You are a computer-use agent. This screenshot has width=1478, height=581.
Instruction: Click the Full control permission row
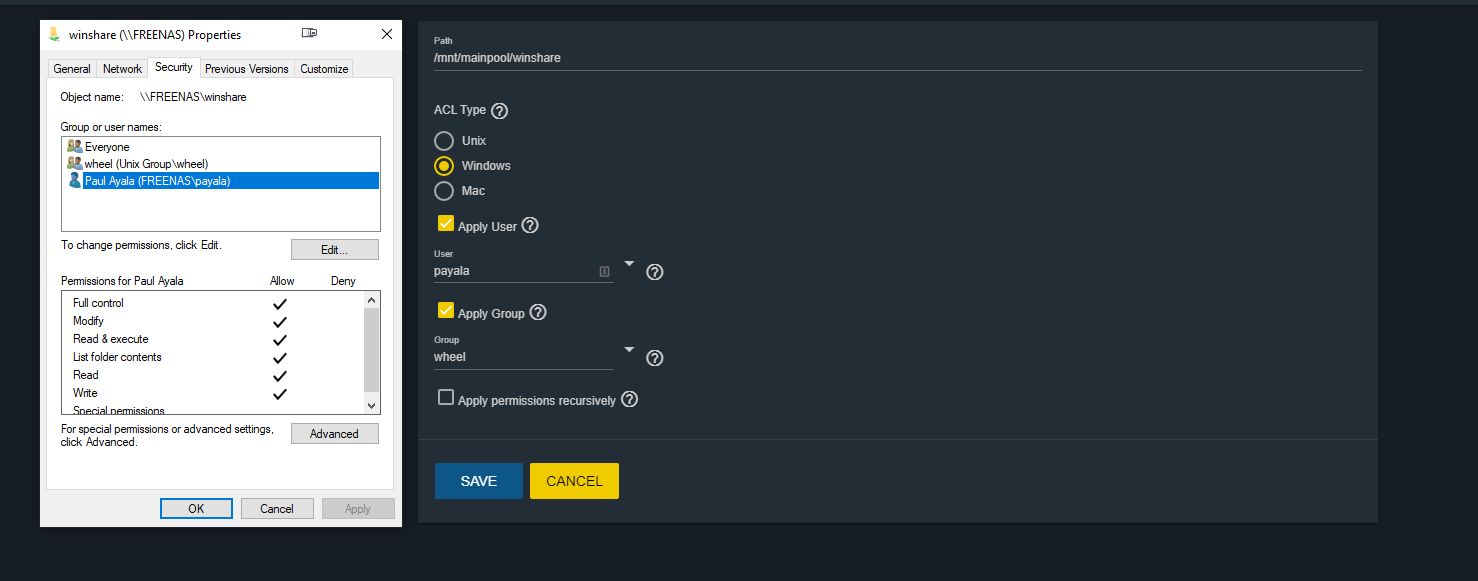(x=214, y=303)
